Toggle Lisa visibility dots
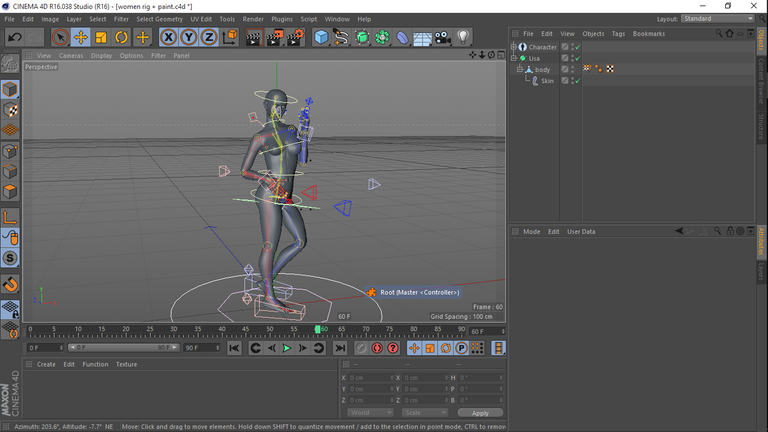The width and height of the screenshot is (768, 432). (572, 58)
